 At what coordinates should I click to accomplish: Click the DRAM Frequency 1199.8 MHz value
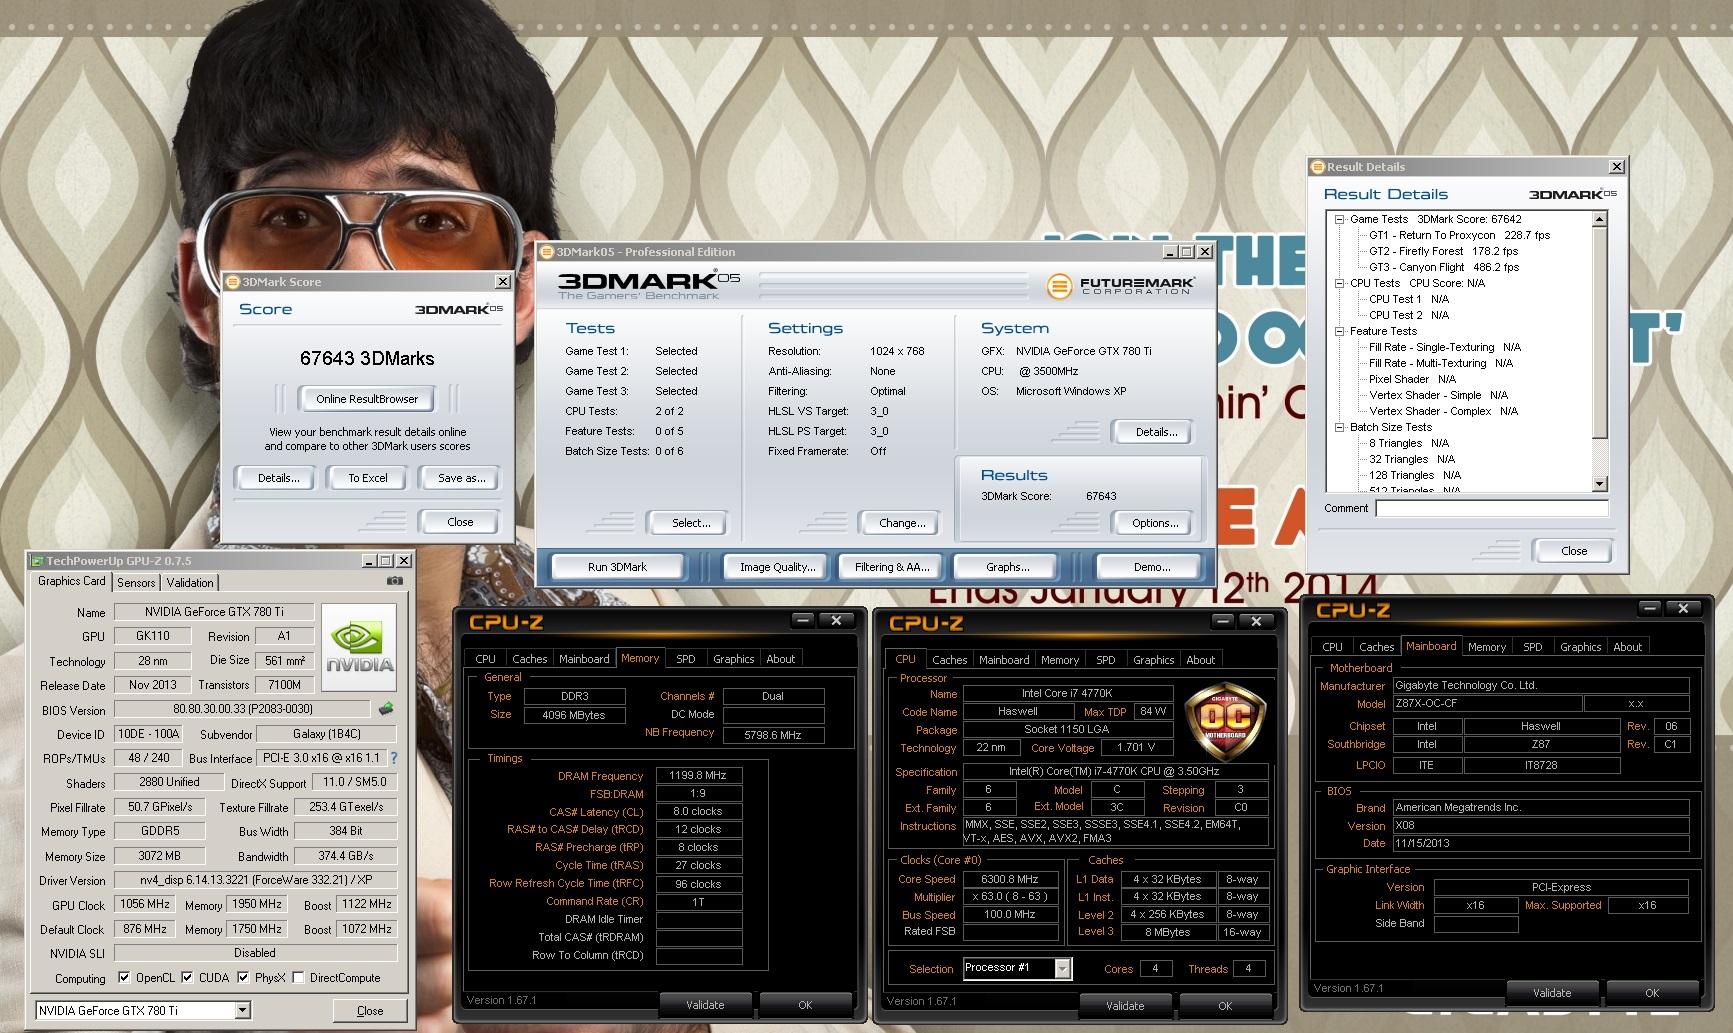698,776
